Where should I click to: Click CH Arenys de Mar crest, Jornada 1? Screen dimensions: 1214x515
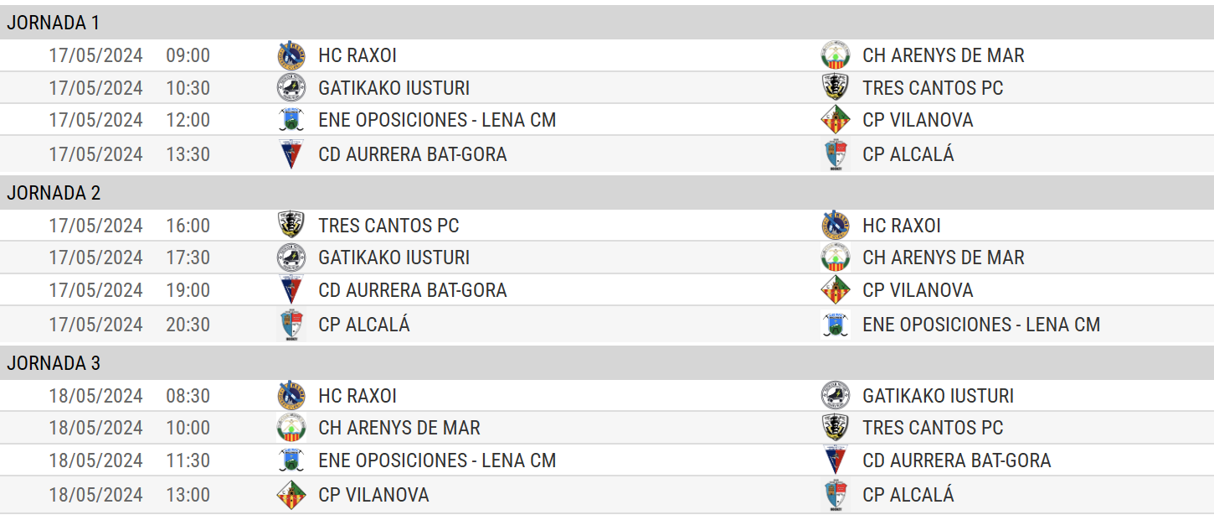click(835, 55)
